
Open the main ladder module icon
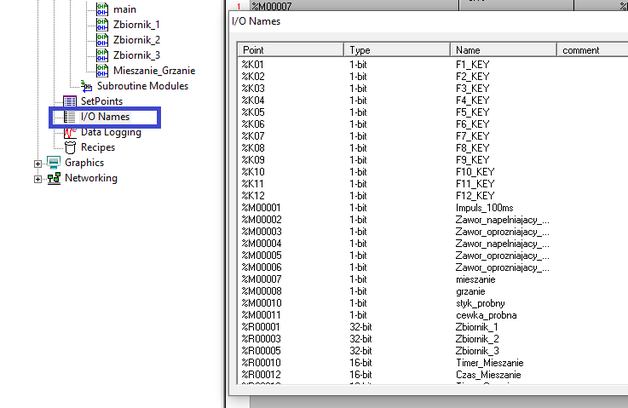[x=102, y=8]
